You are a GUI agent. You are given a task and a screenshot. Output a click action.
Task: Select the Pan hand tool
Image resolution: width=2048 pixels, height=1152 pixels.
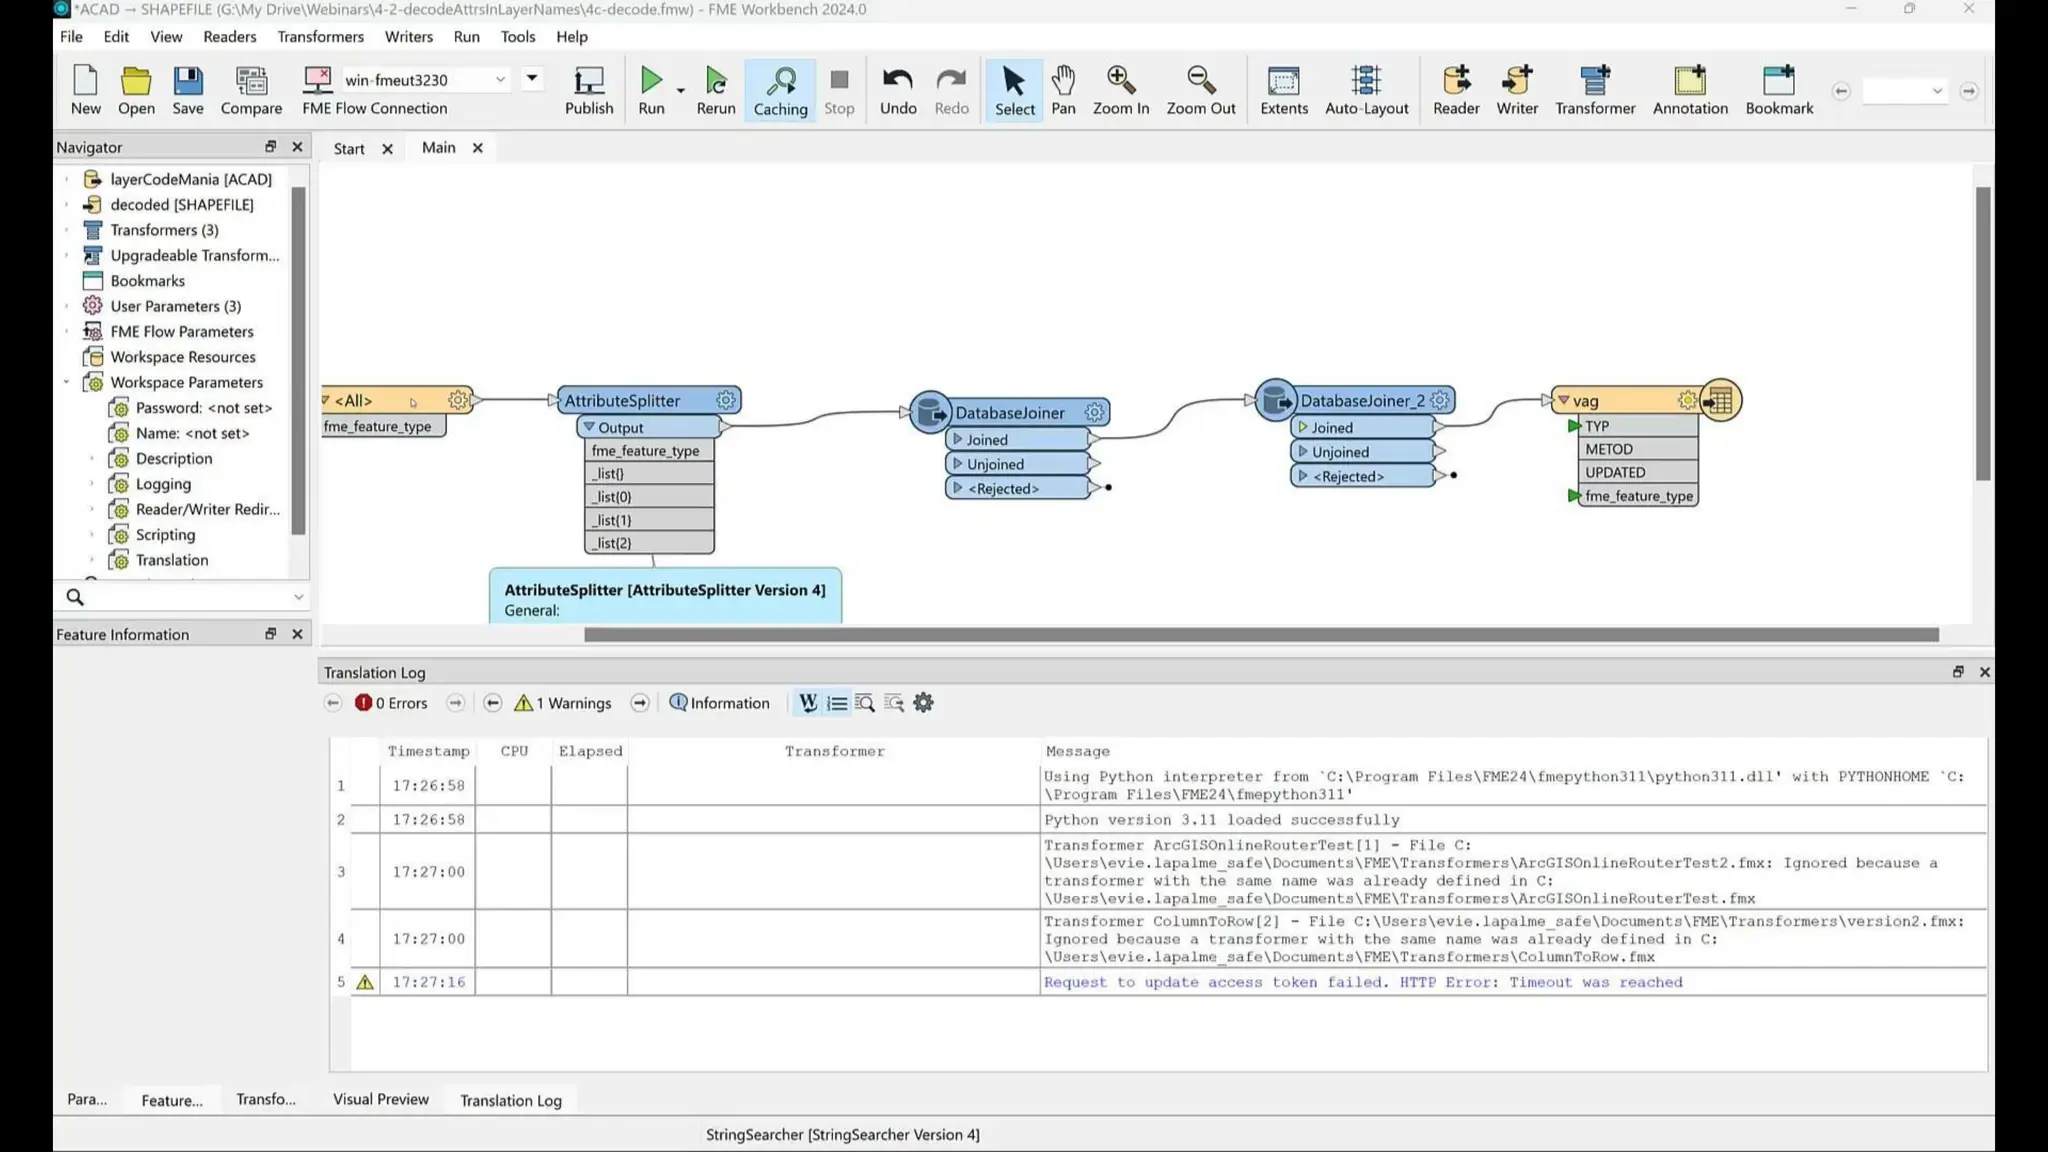coord(1063,89)
